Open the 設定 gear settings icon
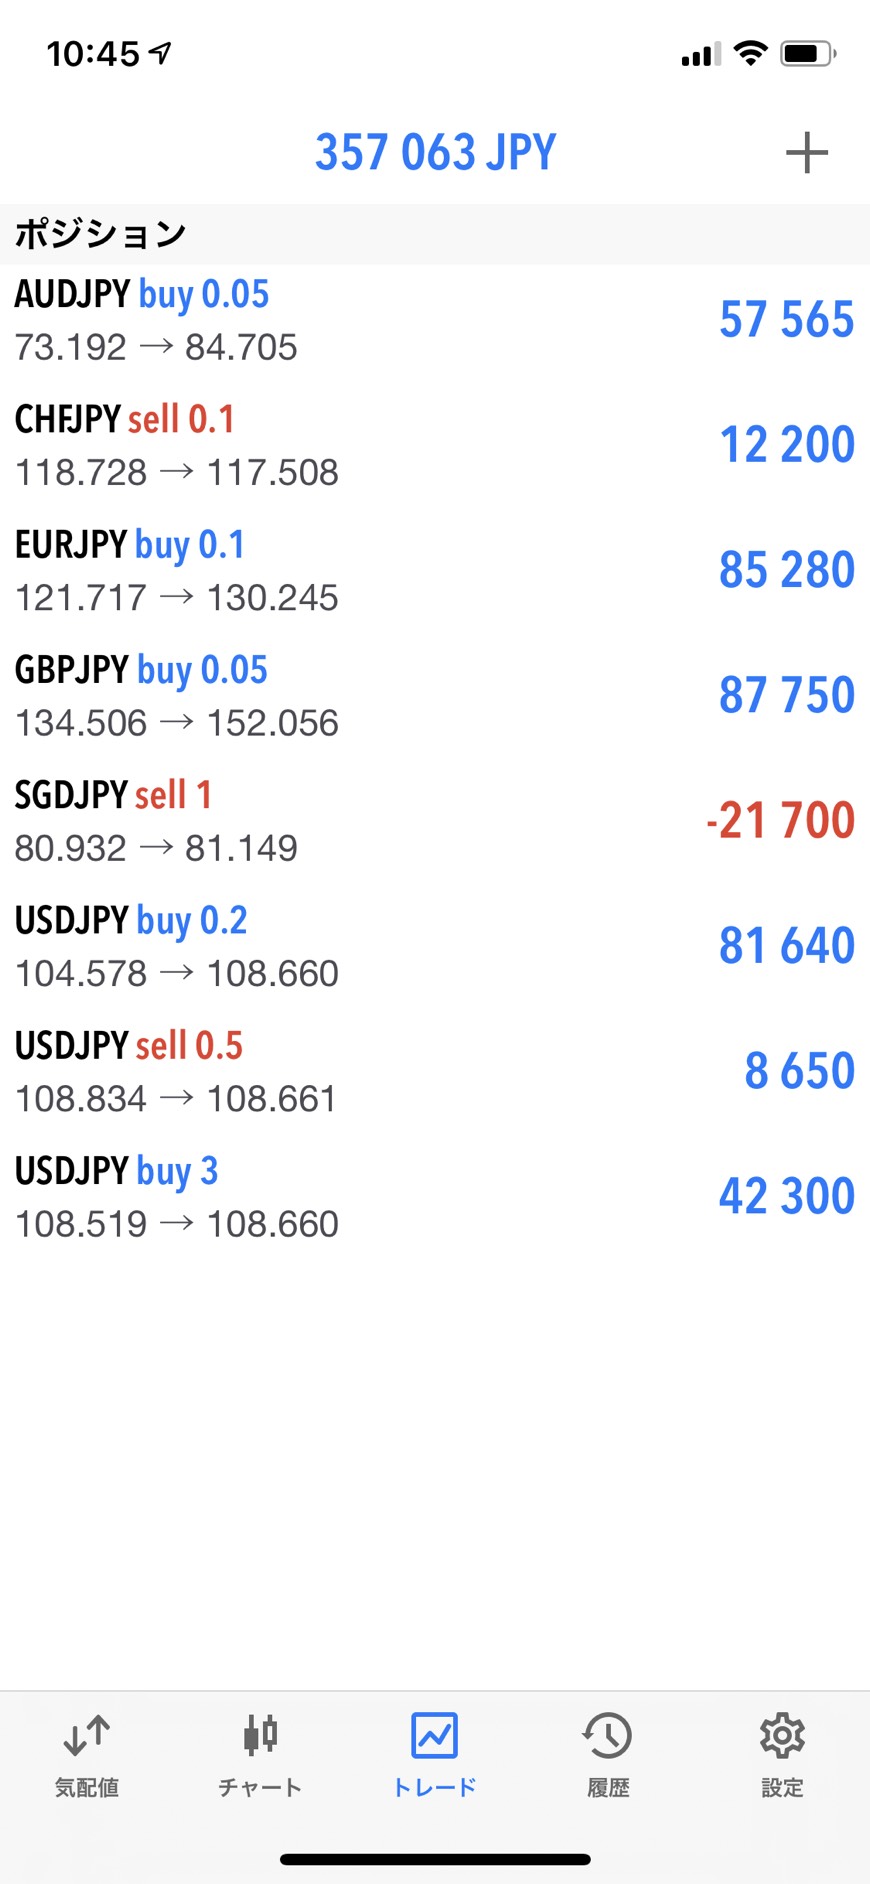The image size is (870, 1884). [782, 1736]
